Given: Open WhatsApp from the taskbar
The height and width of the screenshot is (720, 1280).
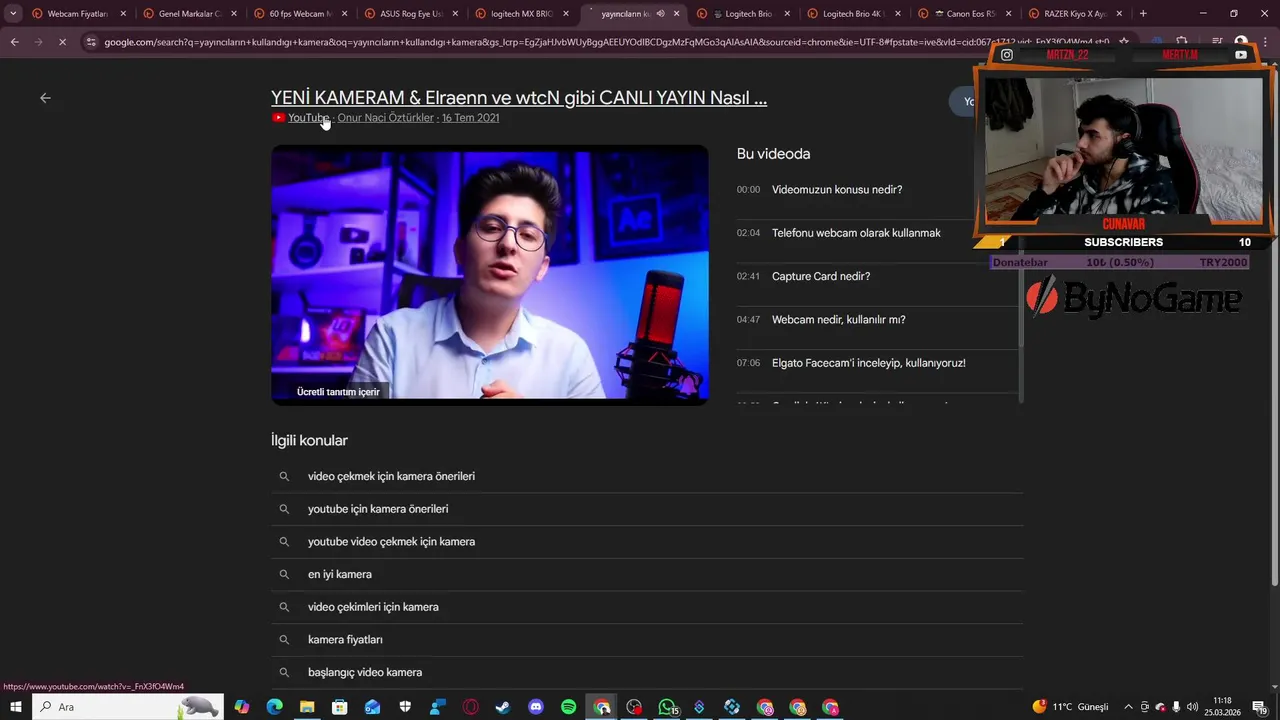Looking at the screenshot, I should [667, 707].
